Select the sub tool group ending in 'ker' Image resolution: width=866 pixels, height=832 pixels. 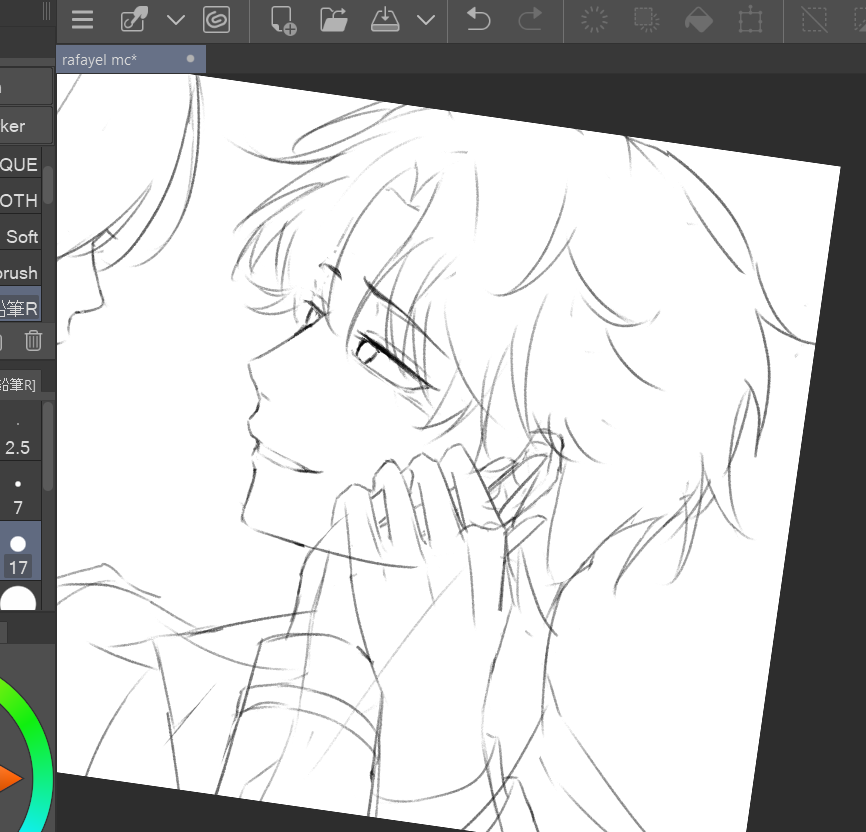point(26,125)
